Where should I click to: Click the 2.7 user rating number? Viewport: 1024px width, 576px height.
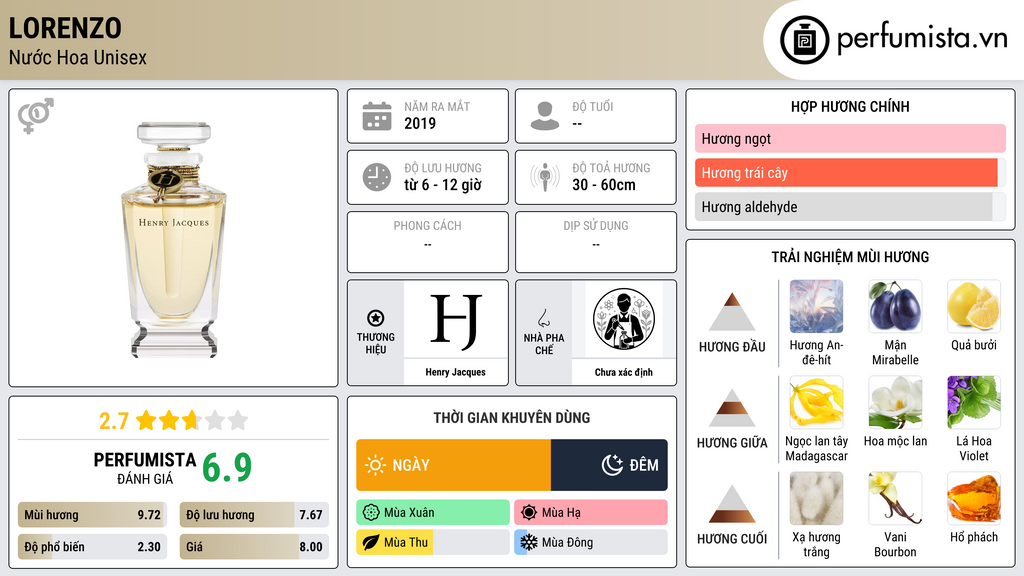(114, 421)
